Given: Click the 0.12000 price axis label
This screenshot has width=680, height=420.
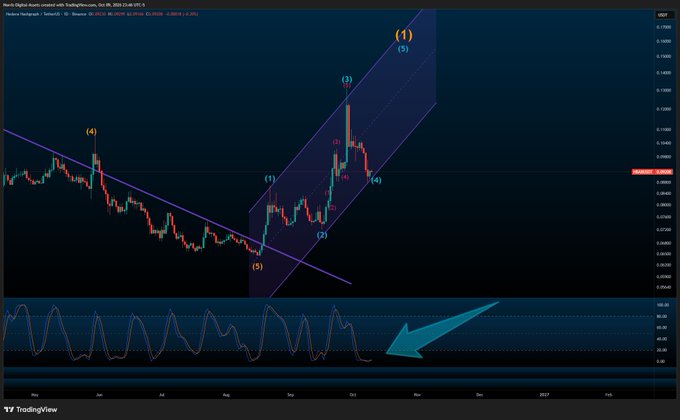Looking at the screenshot, I should (x=664, y=109).
